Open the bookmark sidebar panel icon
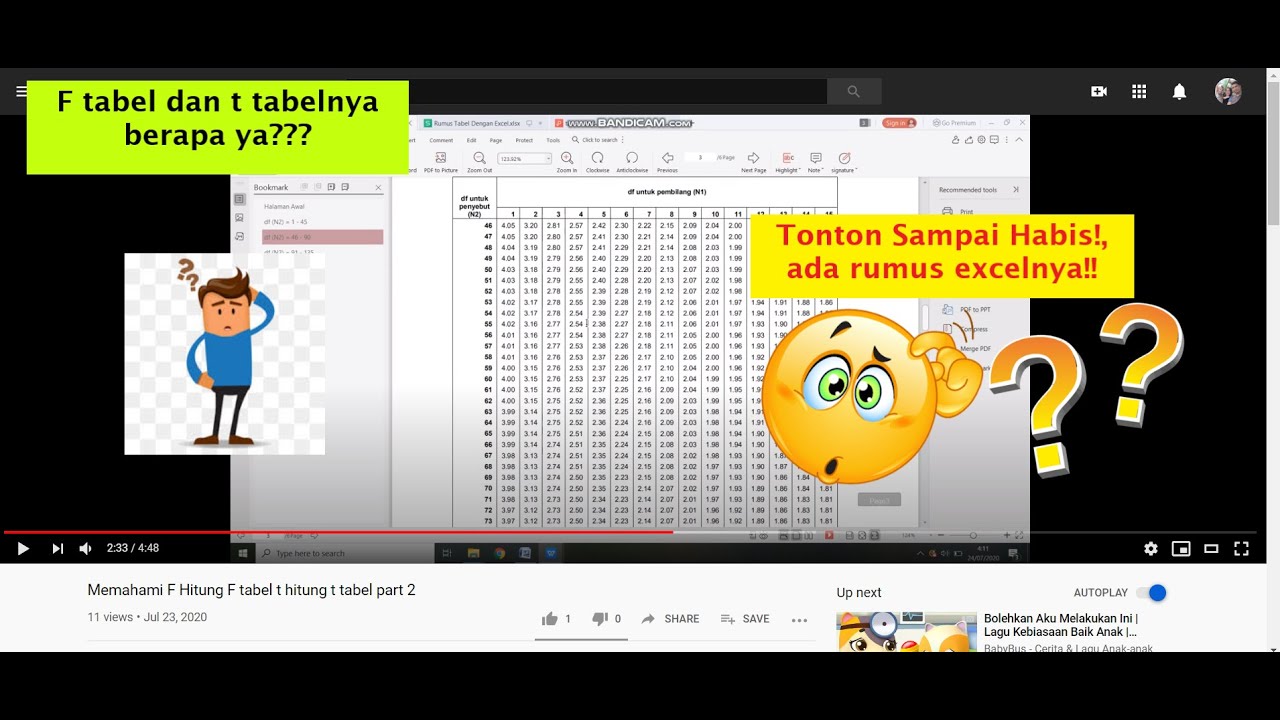 click(x=239, y=199)
